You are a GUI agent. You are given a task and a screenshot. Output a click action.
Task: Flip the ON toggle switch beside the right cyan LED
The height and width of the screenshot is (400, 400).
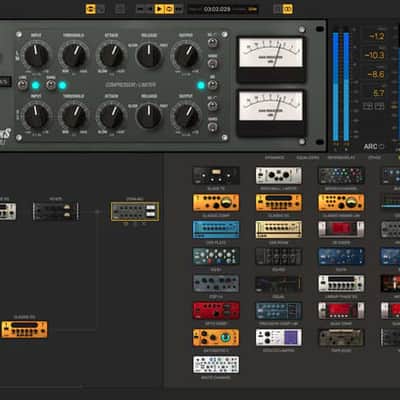pyautogui.click(x=213, y=85)
